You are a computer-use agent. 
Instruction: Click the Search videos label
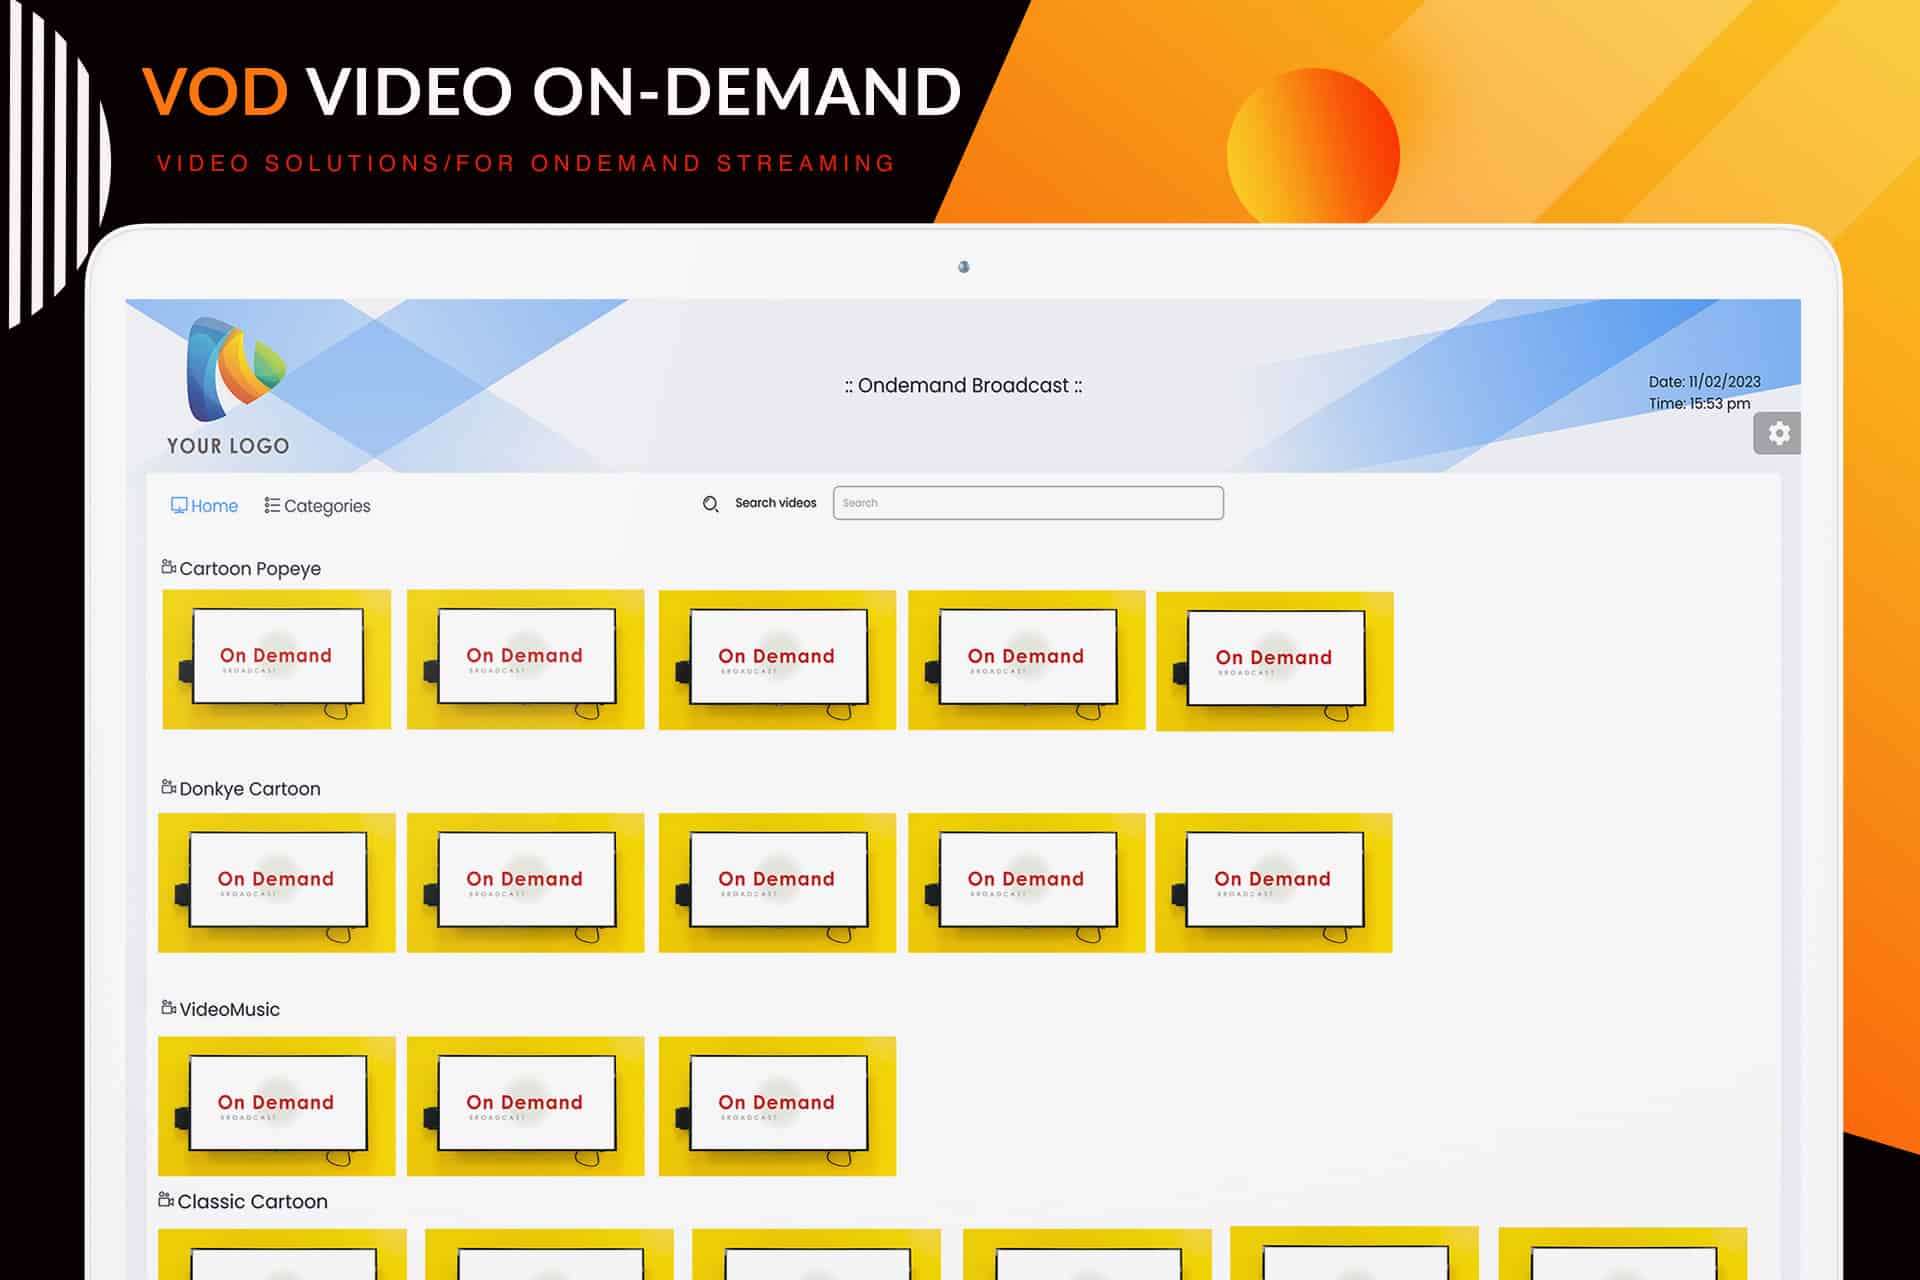(775, 503)
